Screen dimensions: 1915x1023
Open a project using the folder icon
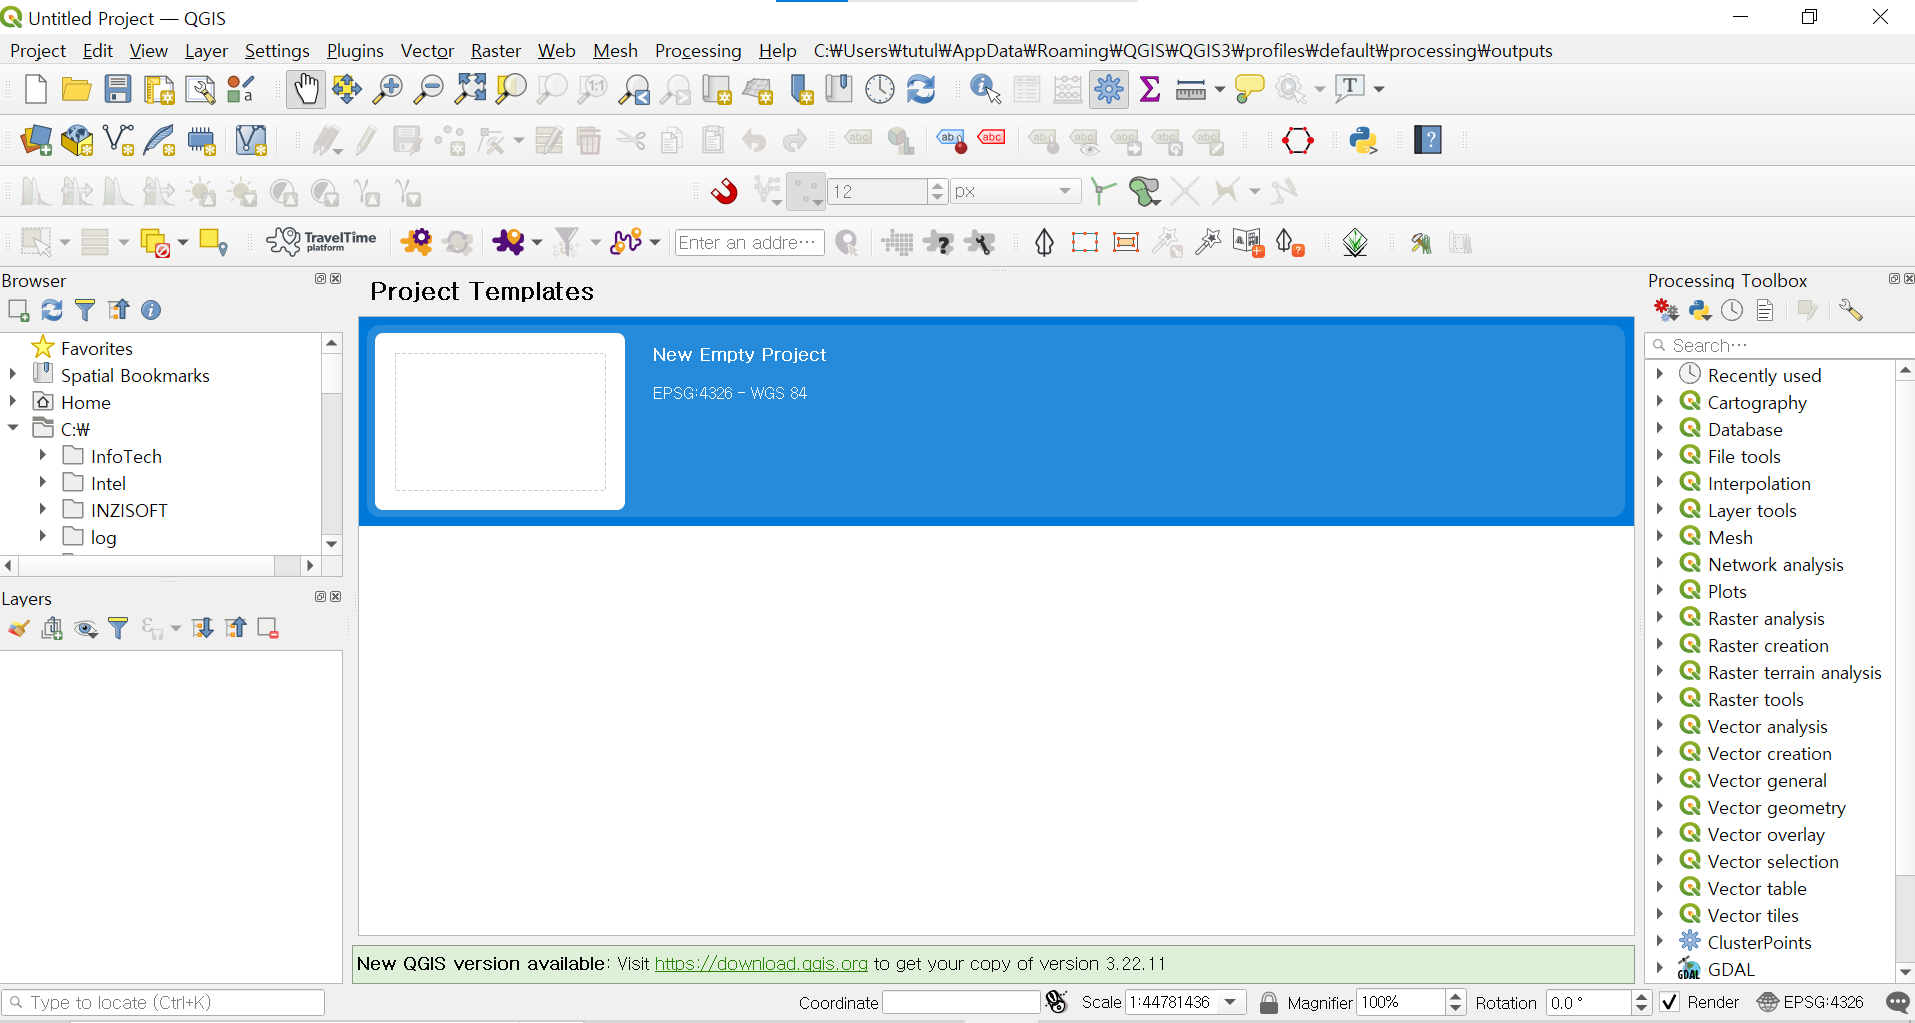click(76, 89)
